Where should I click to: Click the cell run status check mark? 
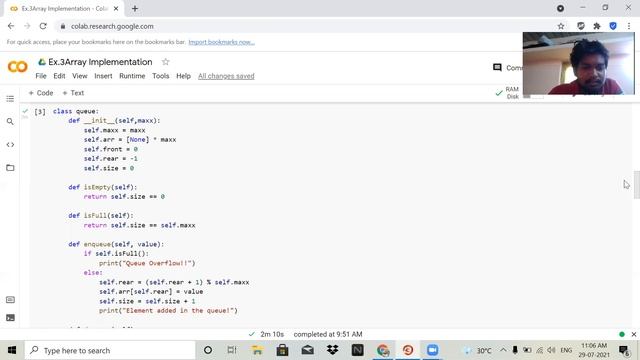coord(25,111)
